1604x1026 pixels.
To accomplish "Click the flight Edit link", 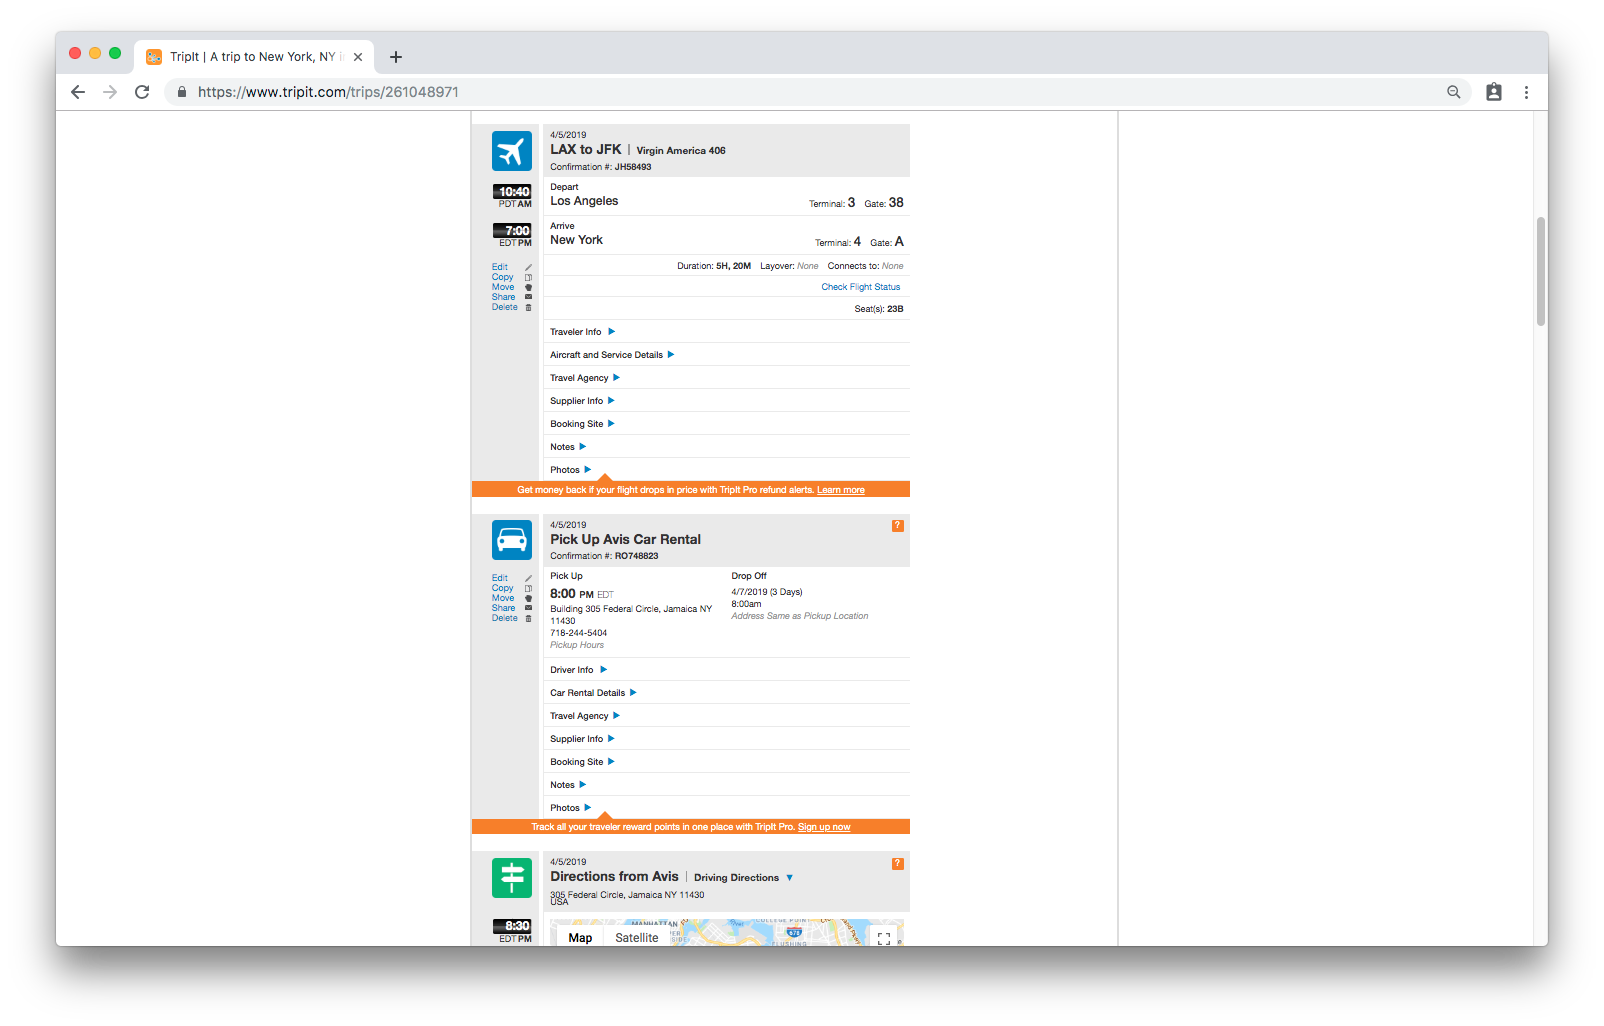I will [500, 267].
